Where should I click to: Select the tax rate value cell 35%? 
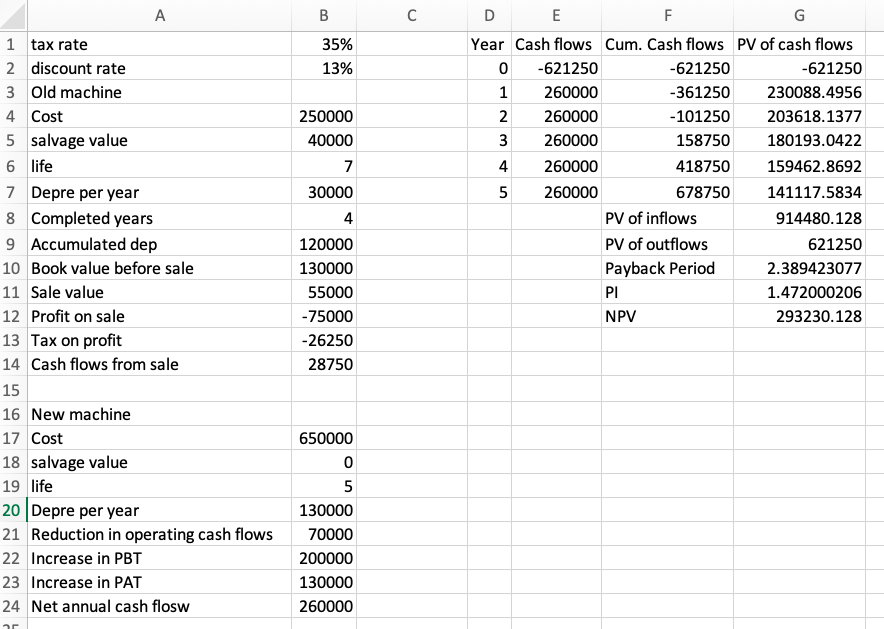[324, 44]
